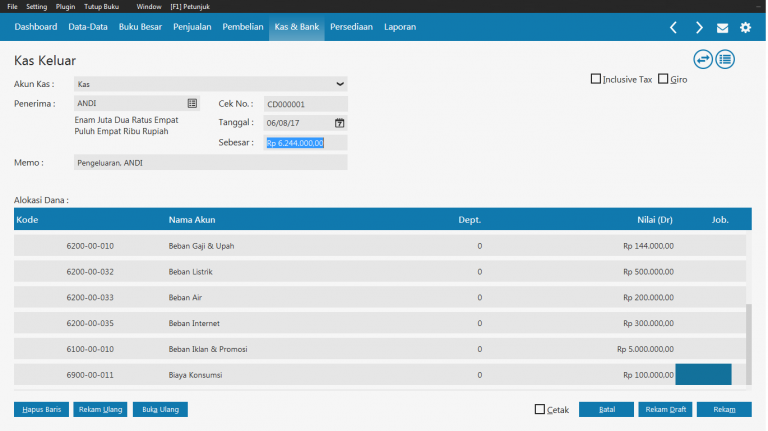This screenshot has height=431, width=768.
Task: Open the Plugin menu
Action: coord(65,6)
